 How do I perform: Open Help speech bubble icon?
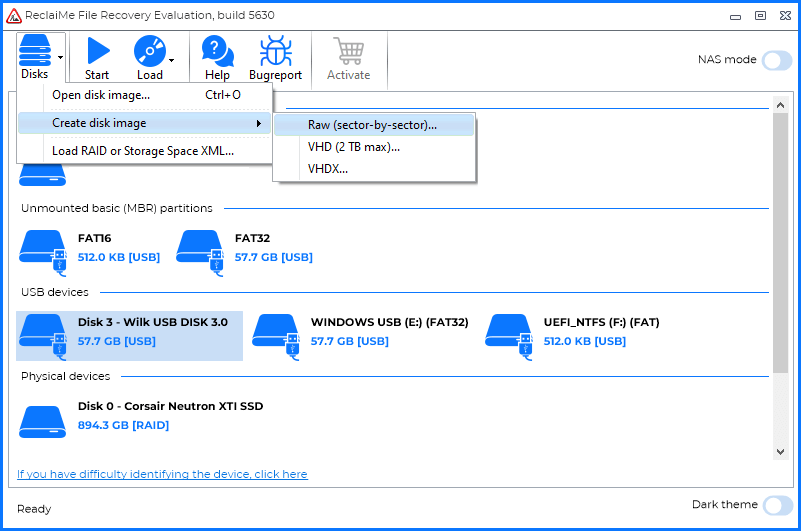[x=218, y=51]
